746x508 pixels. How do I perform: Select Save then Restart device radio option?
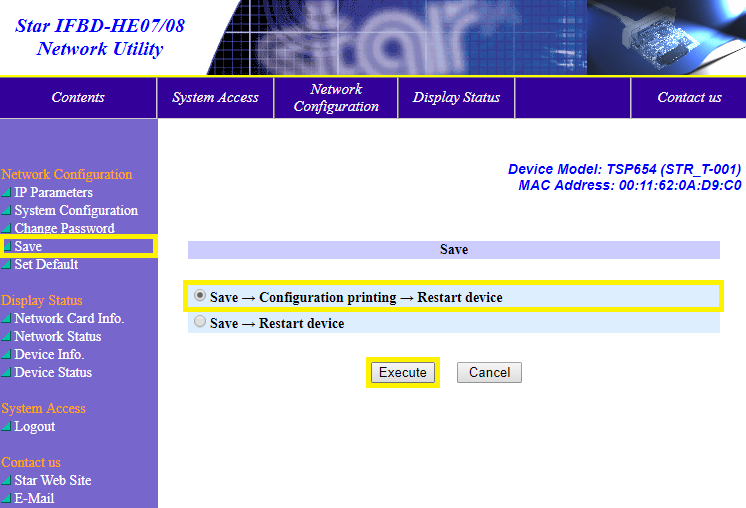[200, 322]
